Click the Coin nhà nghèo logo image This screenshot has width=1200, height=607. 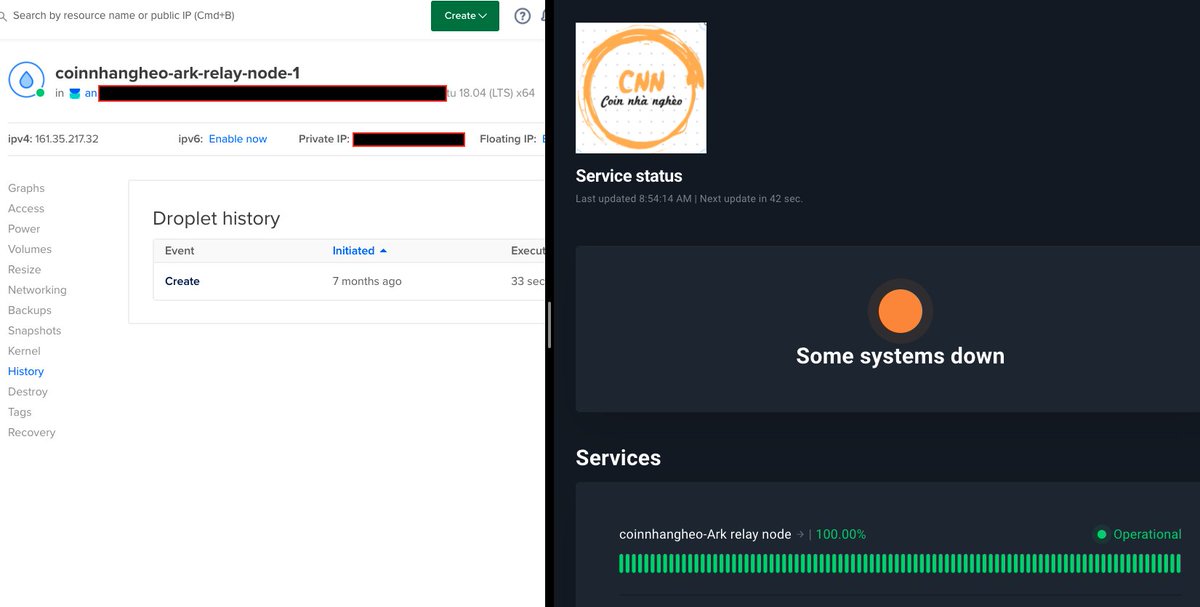pos(641,88)
